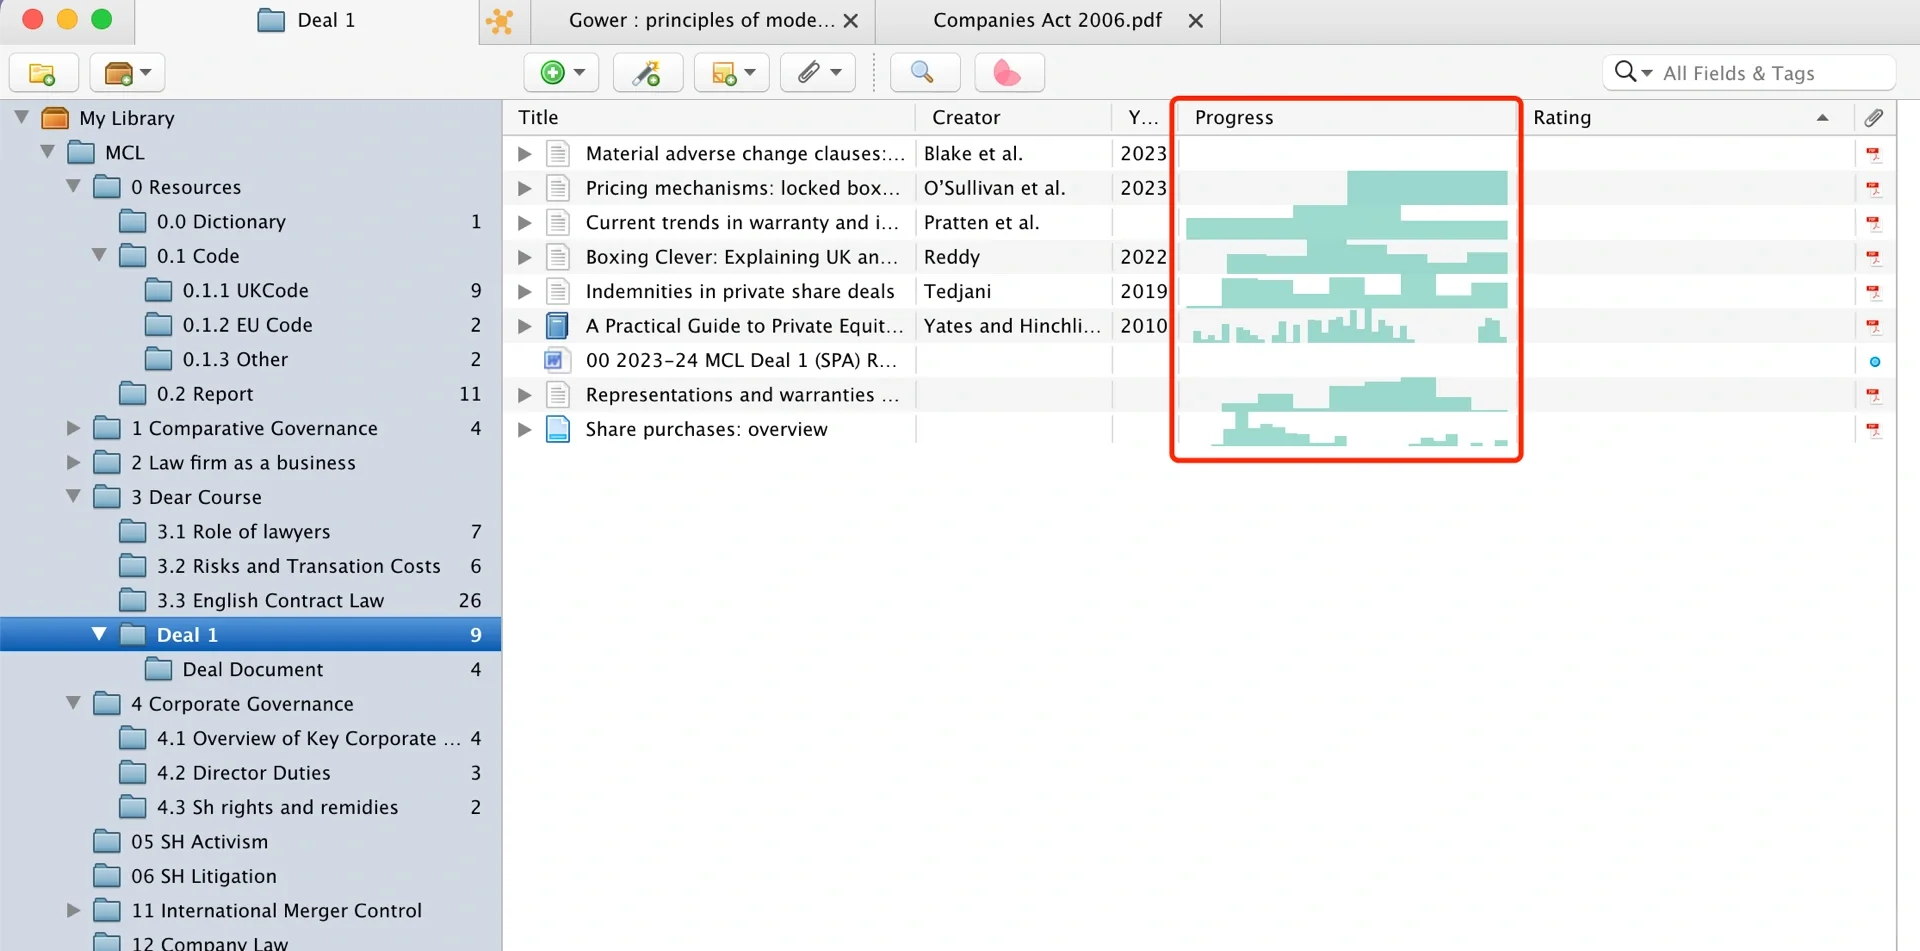Image resolution: width=1920 pixels, height=951 pixels.
Task: Switch to the Deal 1 library tab
Action: pos(307,21)
